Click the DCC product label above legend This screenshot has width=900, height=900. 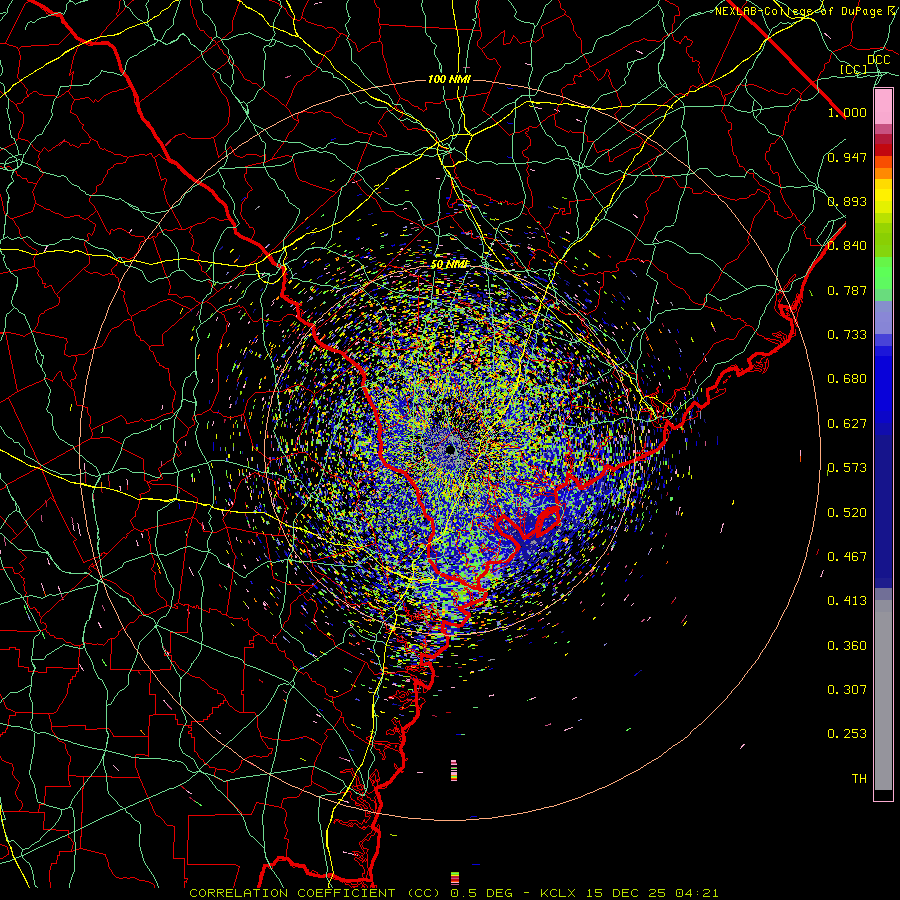[x=878, y=60]
